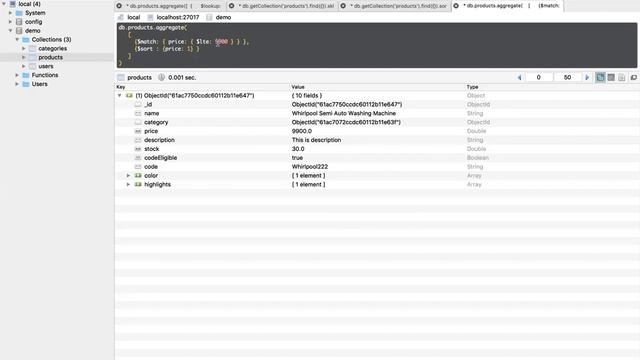Expand the categories collection
Image resolution: width=640 pixels, height=360 pixels.
tap(24, 49)
